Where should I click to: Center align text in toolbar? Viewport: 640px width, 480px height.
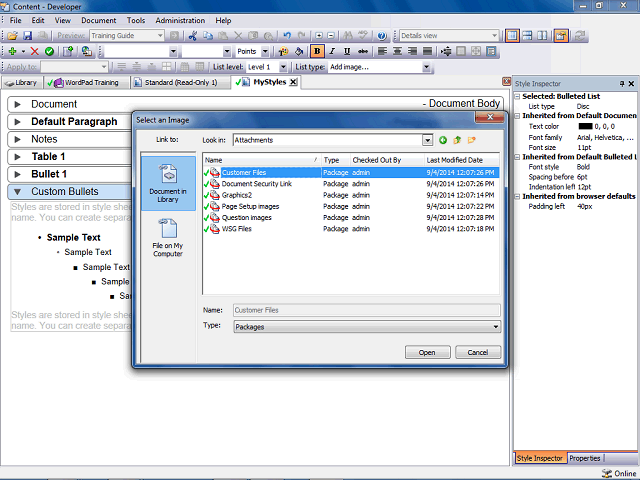pyautogui.click(x=397, y=51)
